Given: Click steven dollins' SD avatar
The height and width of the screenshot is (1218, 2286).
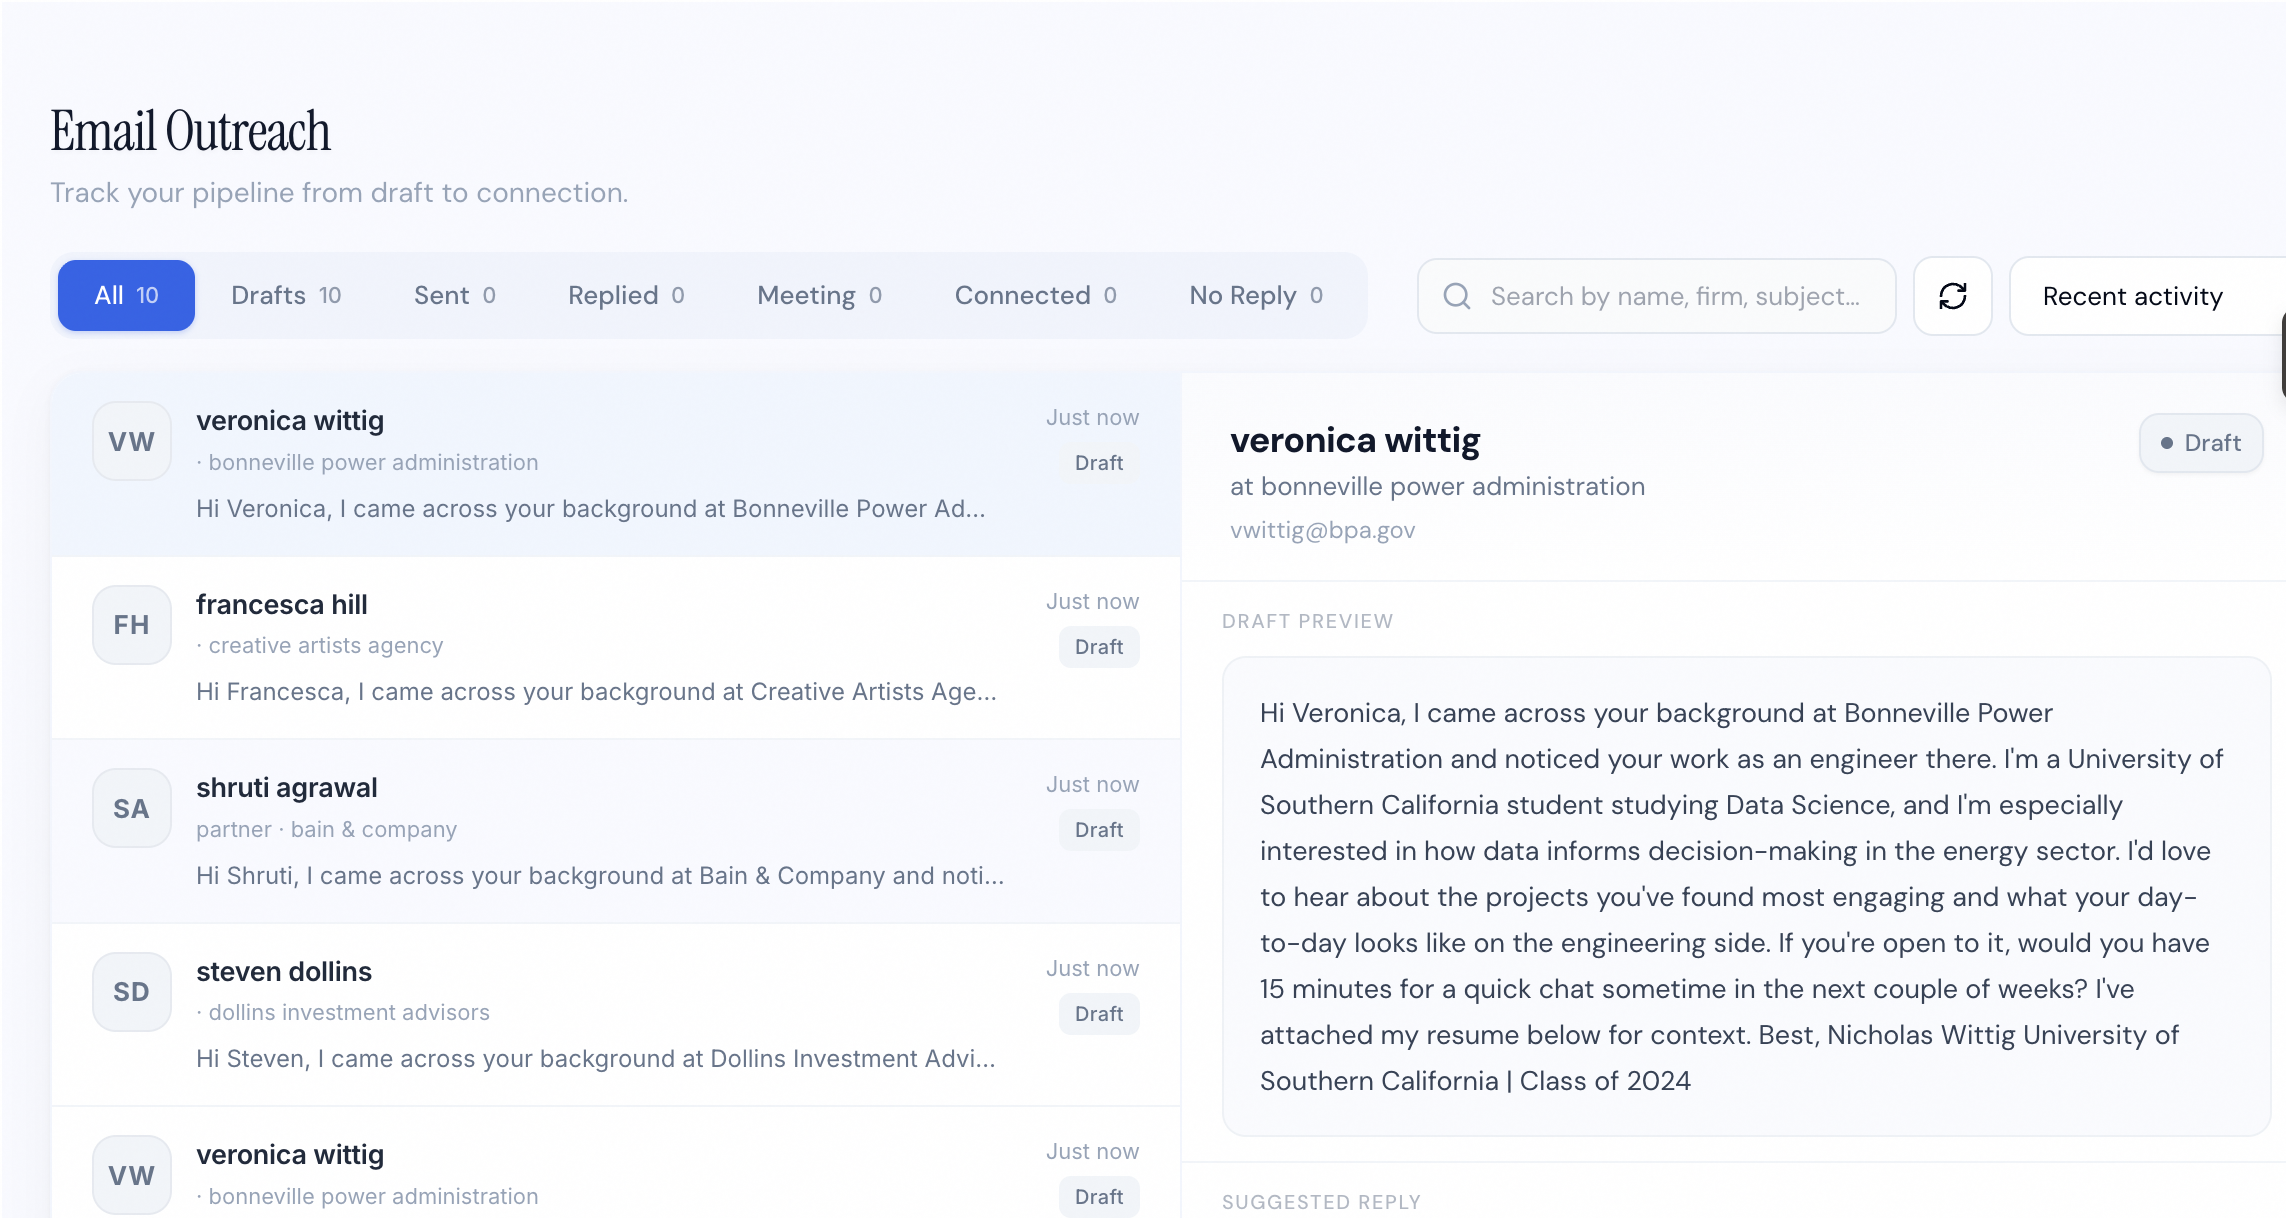Looking at the screenshot, I should pos(131,991).
